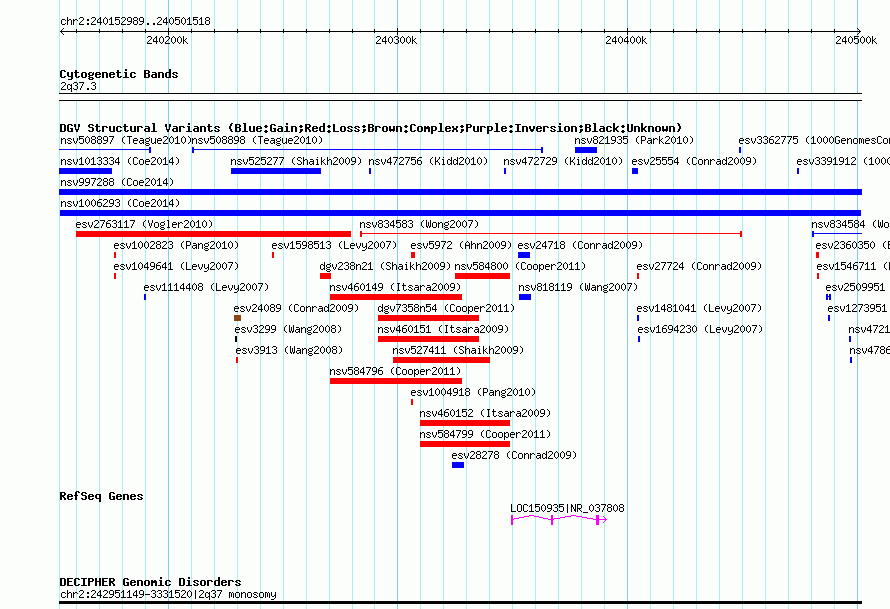Screen dimensions: 890x609
Task: Open esv1049641 (Levy2007) variant
Action: pos(176,266)
